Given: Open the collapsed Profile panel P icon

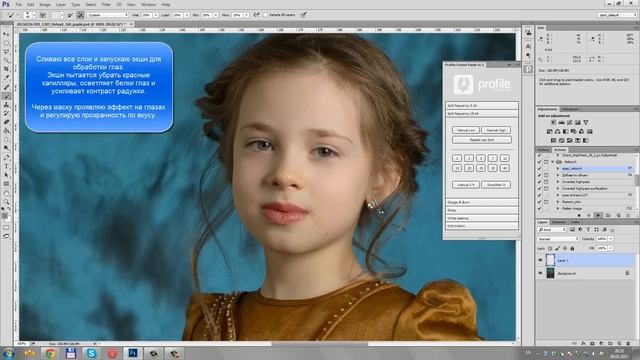Looking at the screenshot, I should 528,69.
